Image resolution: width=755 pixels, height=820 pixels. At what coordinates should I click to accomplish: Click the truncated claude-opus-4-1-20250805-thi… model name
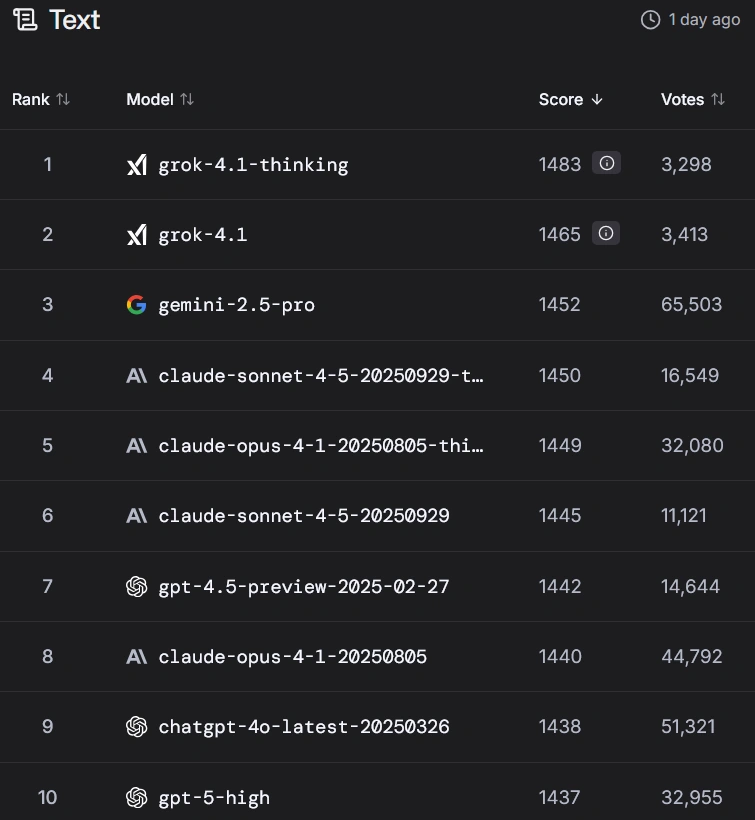pyautogui.click(x=321, y=446)
